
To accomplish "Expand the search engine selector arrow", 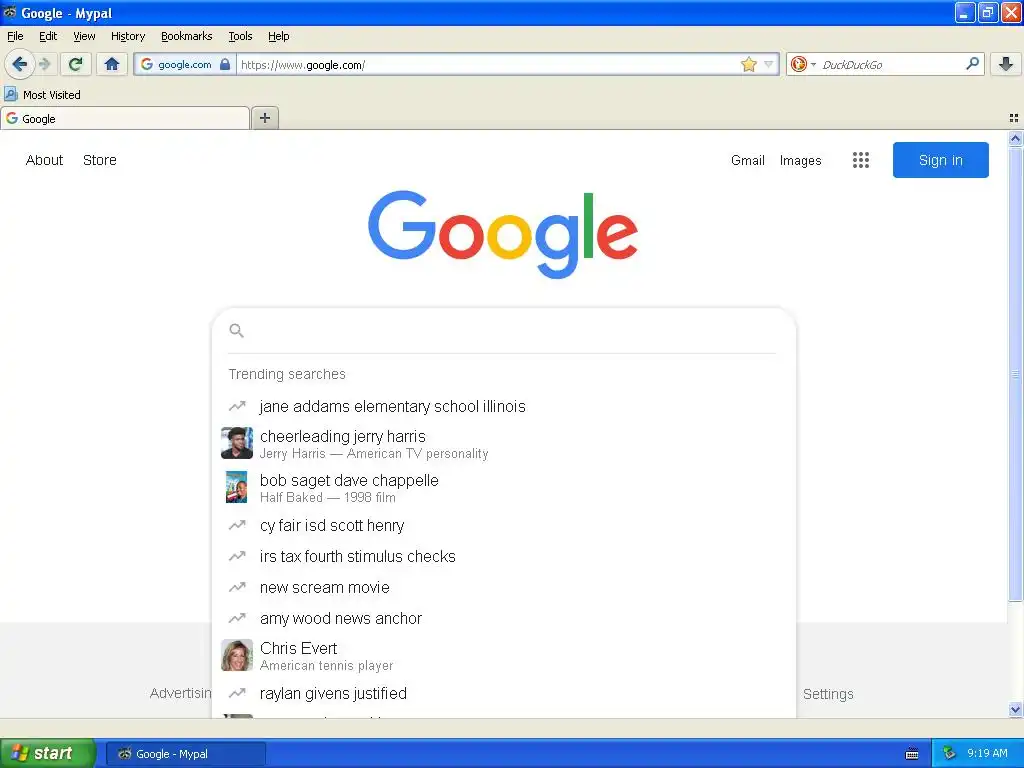I will pyautogui.click(x=814, y=64).
